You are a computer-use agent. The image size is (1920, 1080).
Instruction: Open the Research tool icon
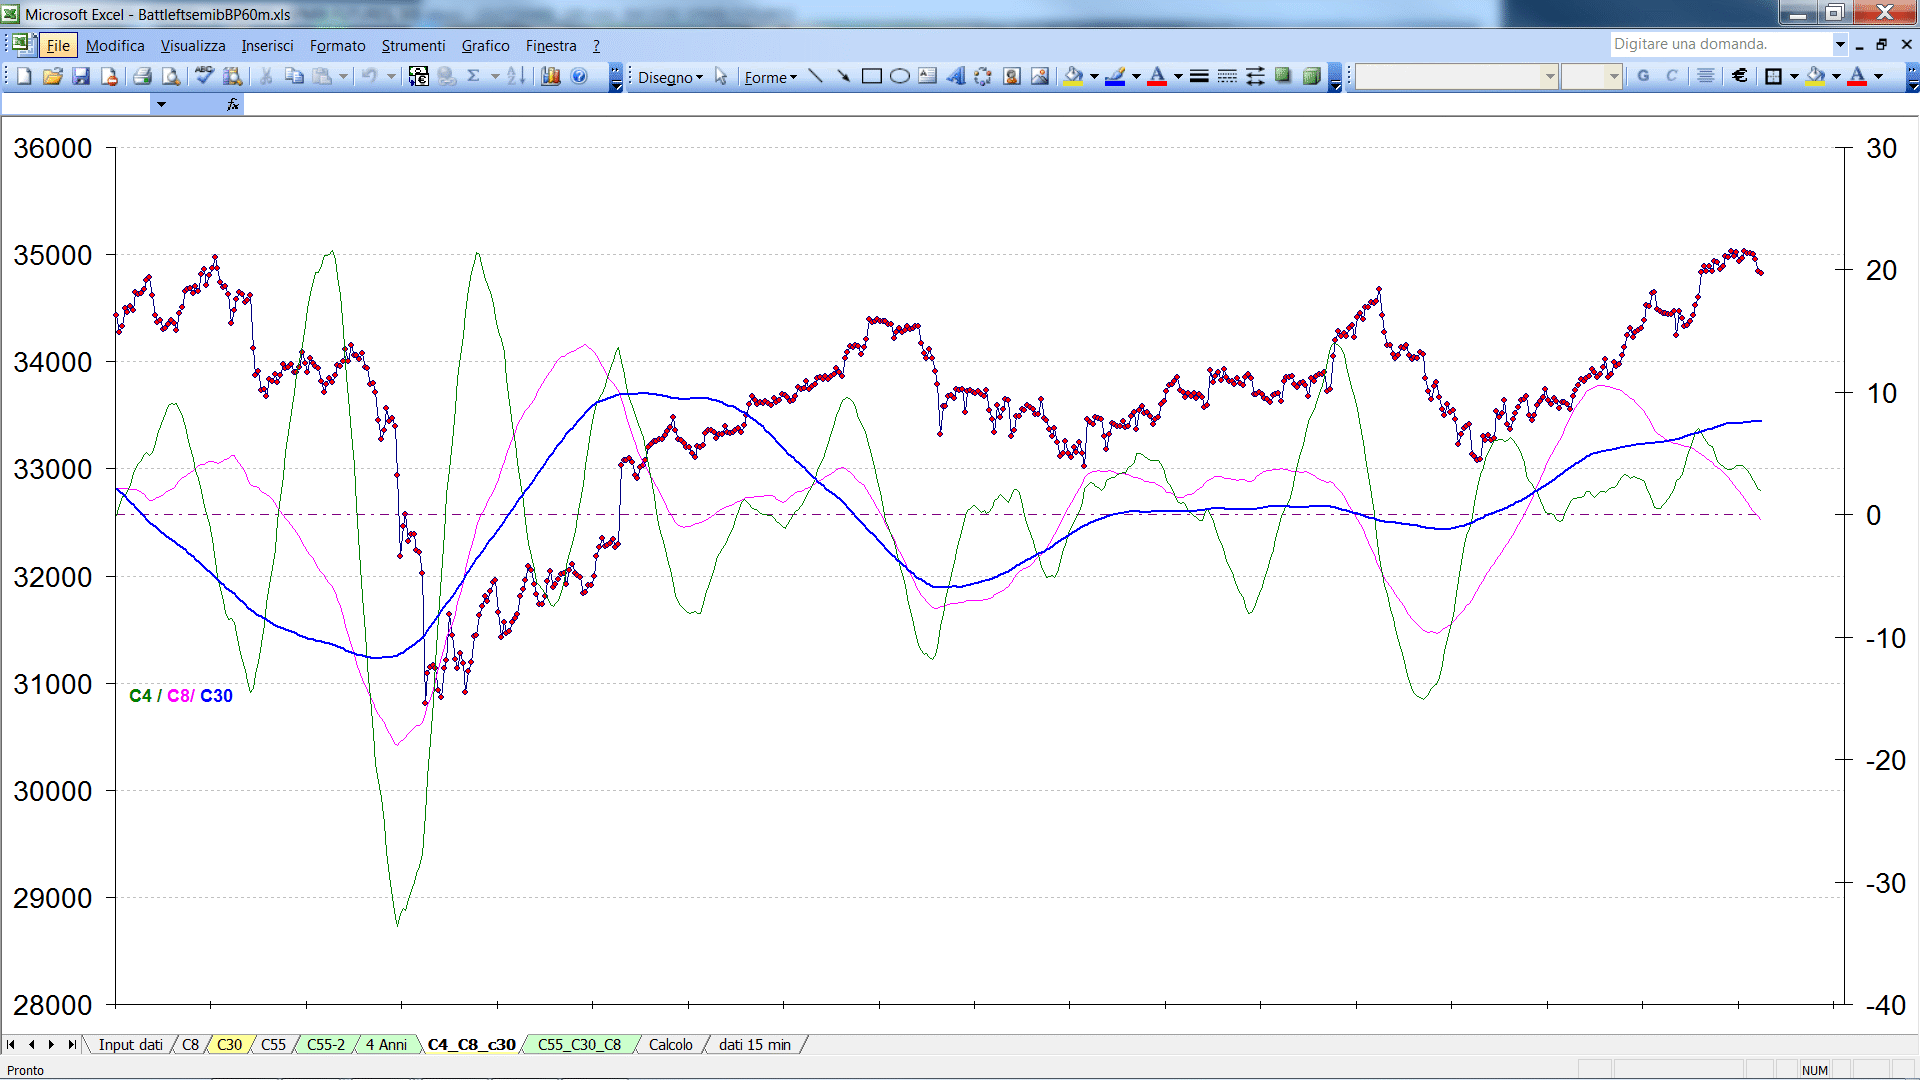[x=233, y=76]
